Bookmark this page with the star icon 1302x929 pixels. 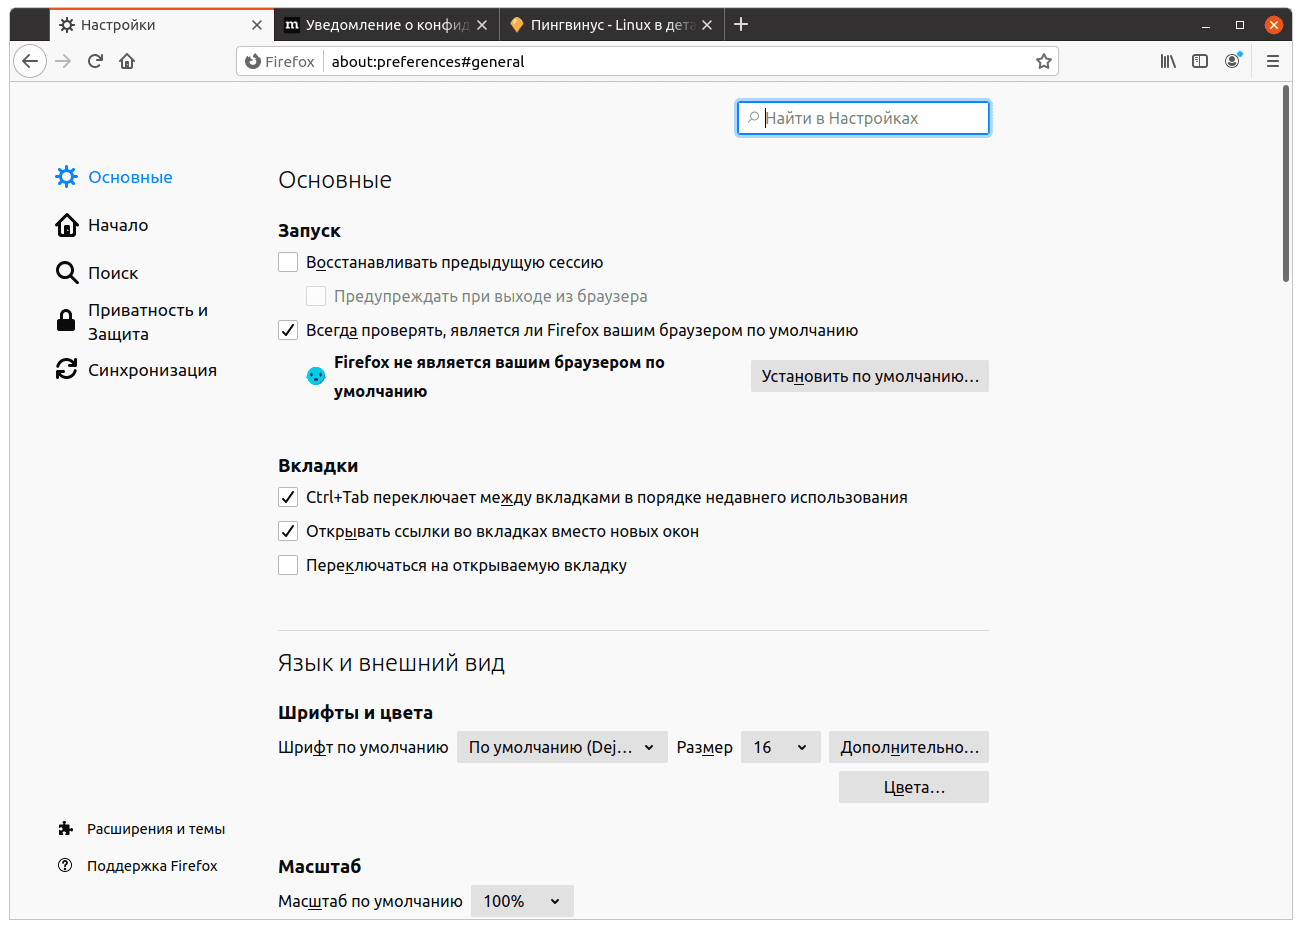click(1044, 61)
